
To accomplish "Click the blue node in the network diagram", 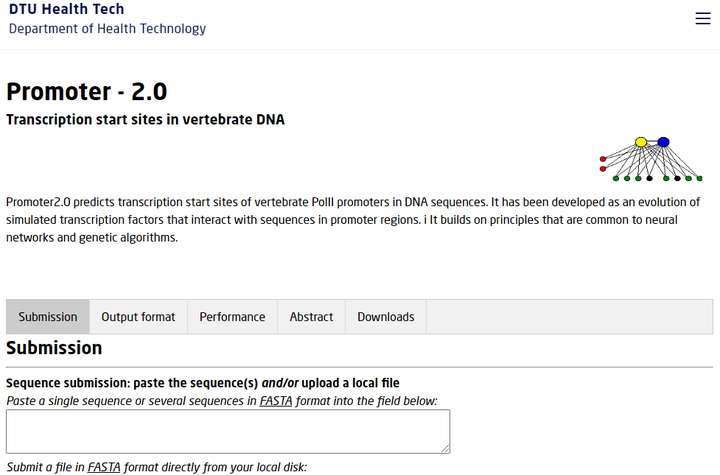I will click(x=663, y=142).
